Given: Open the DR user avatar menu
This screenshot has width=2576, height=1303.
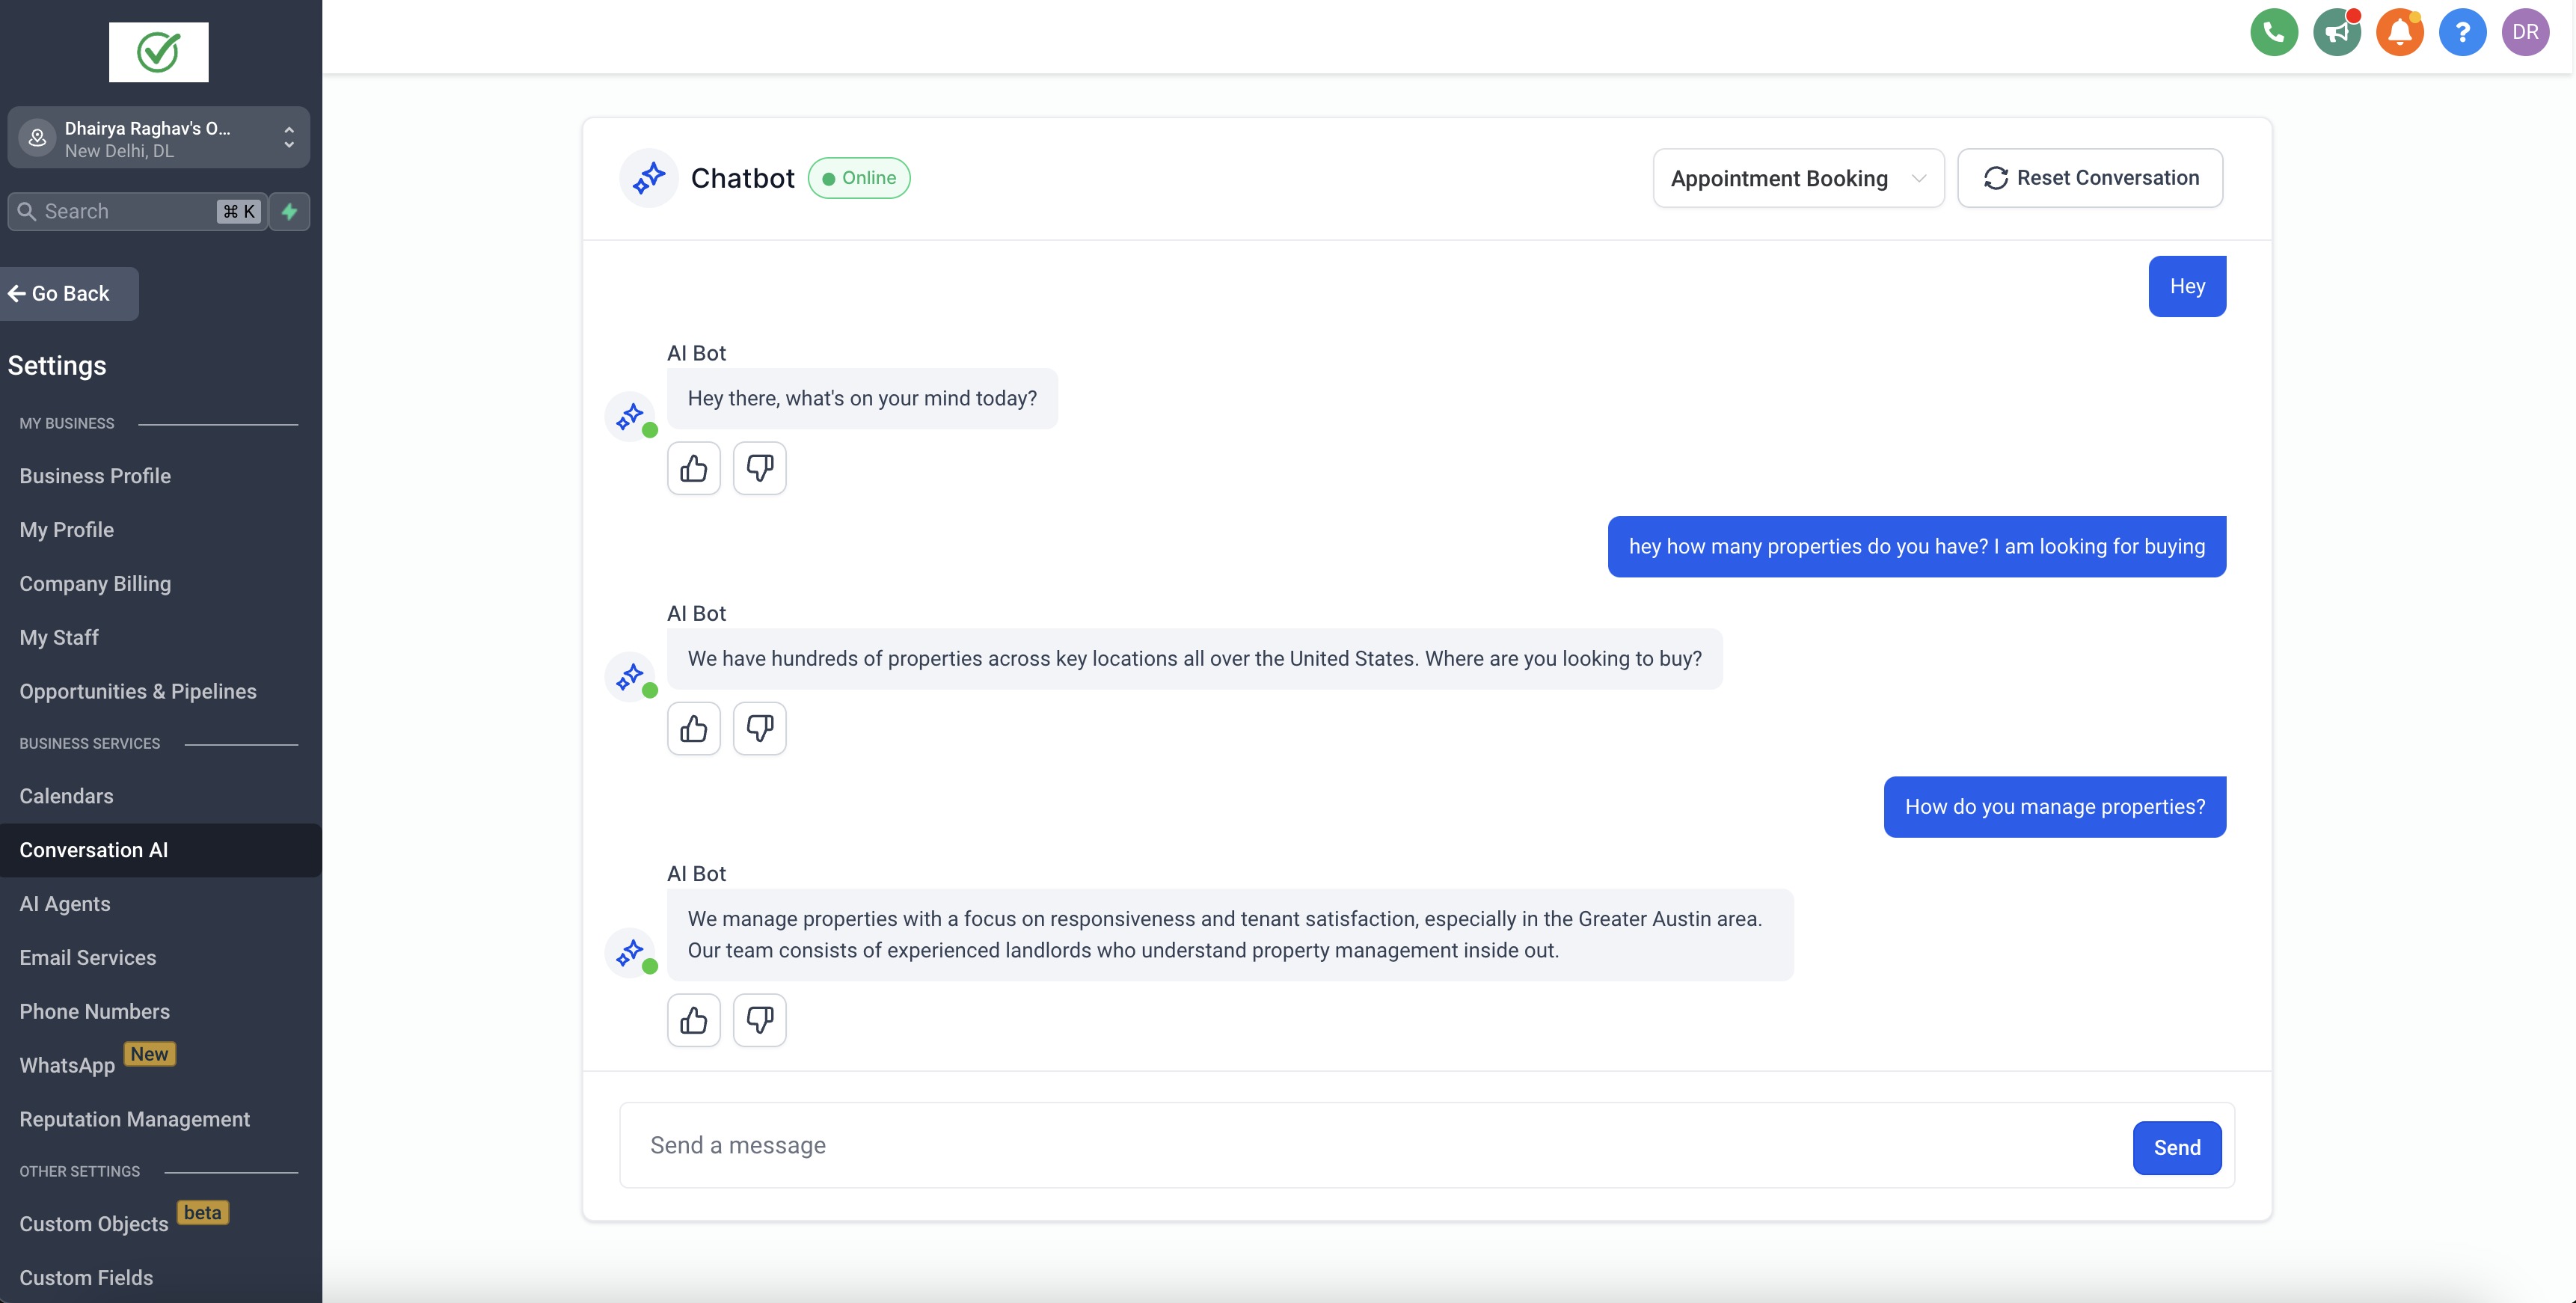Looking at the screenshot, I should point(2525,32).
